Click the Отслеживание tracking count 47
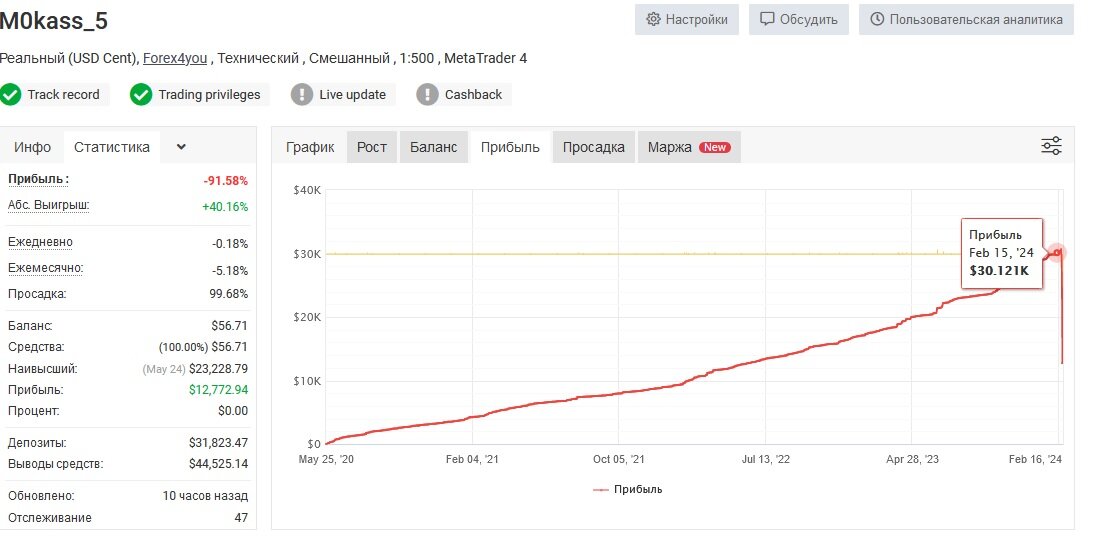Image resolution: width=1093 pixels, height=539 pixels. (x=240, y=518)
